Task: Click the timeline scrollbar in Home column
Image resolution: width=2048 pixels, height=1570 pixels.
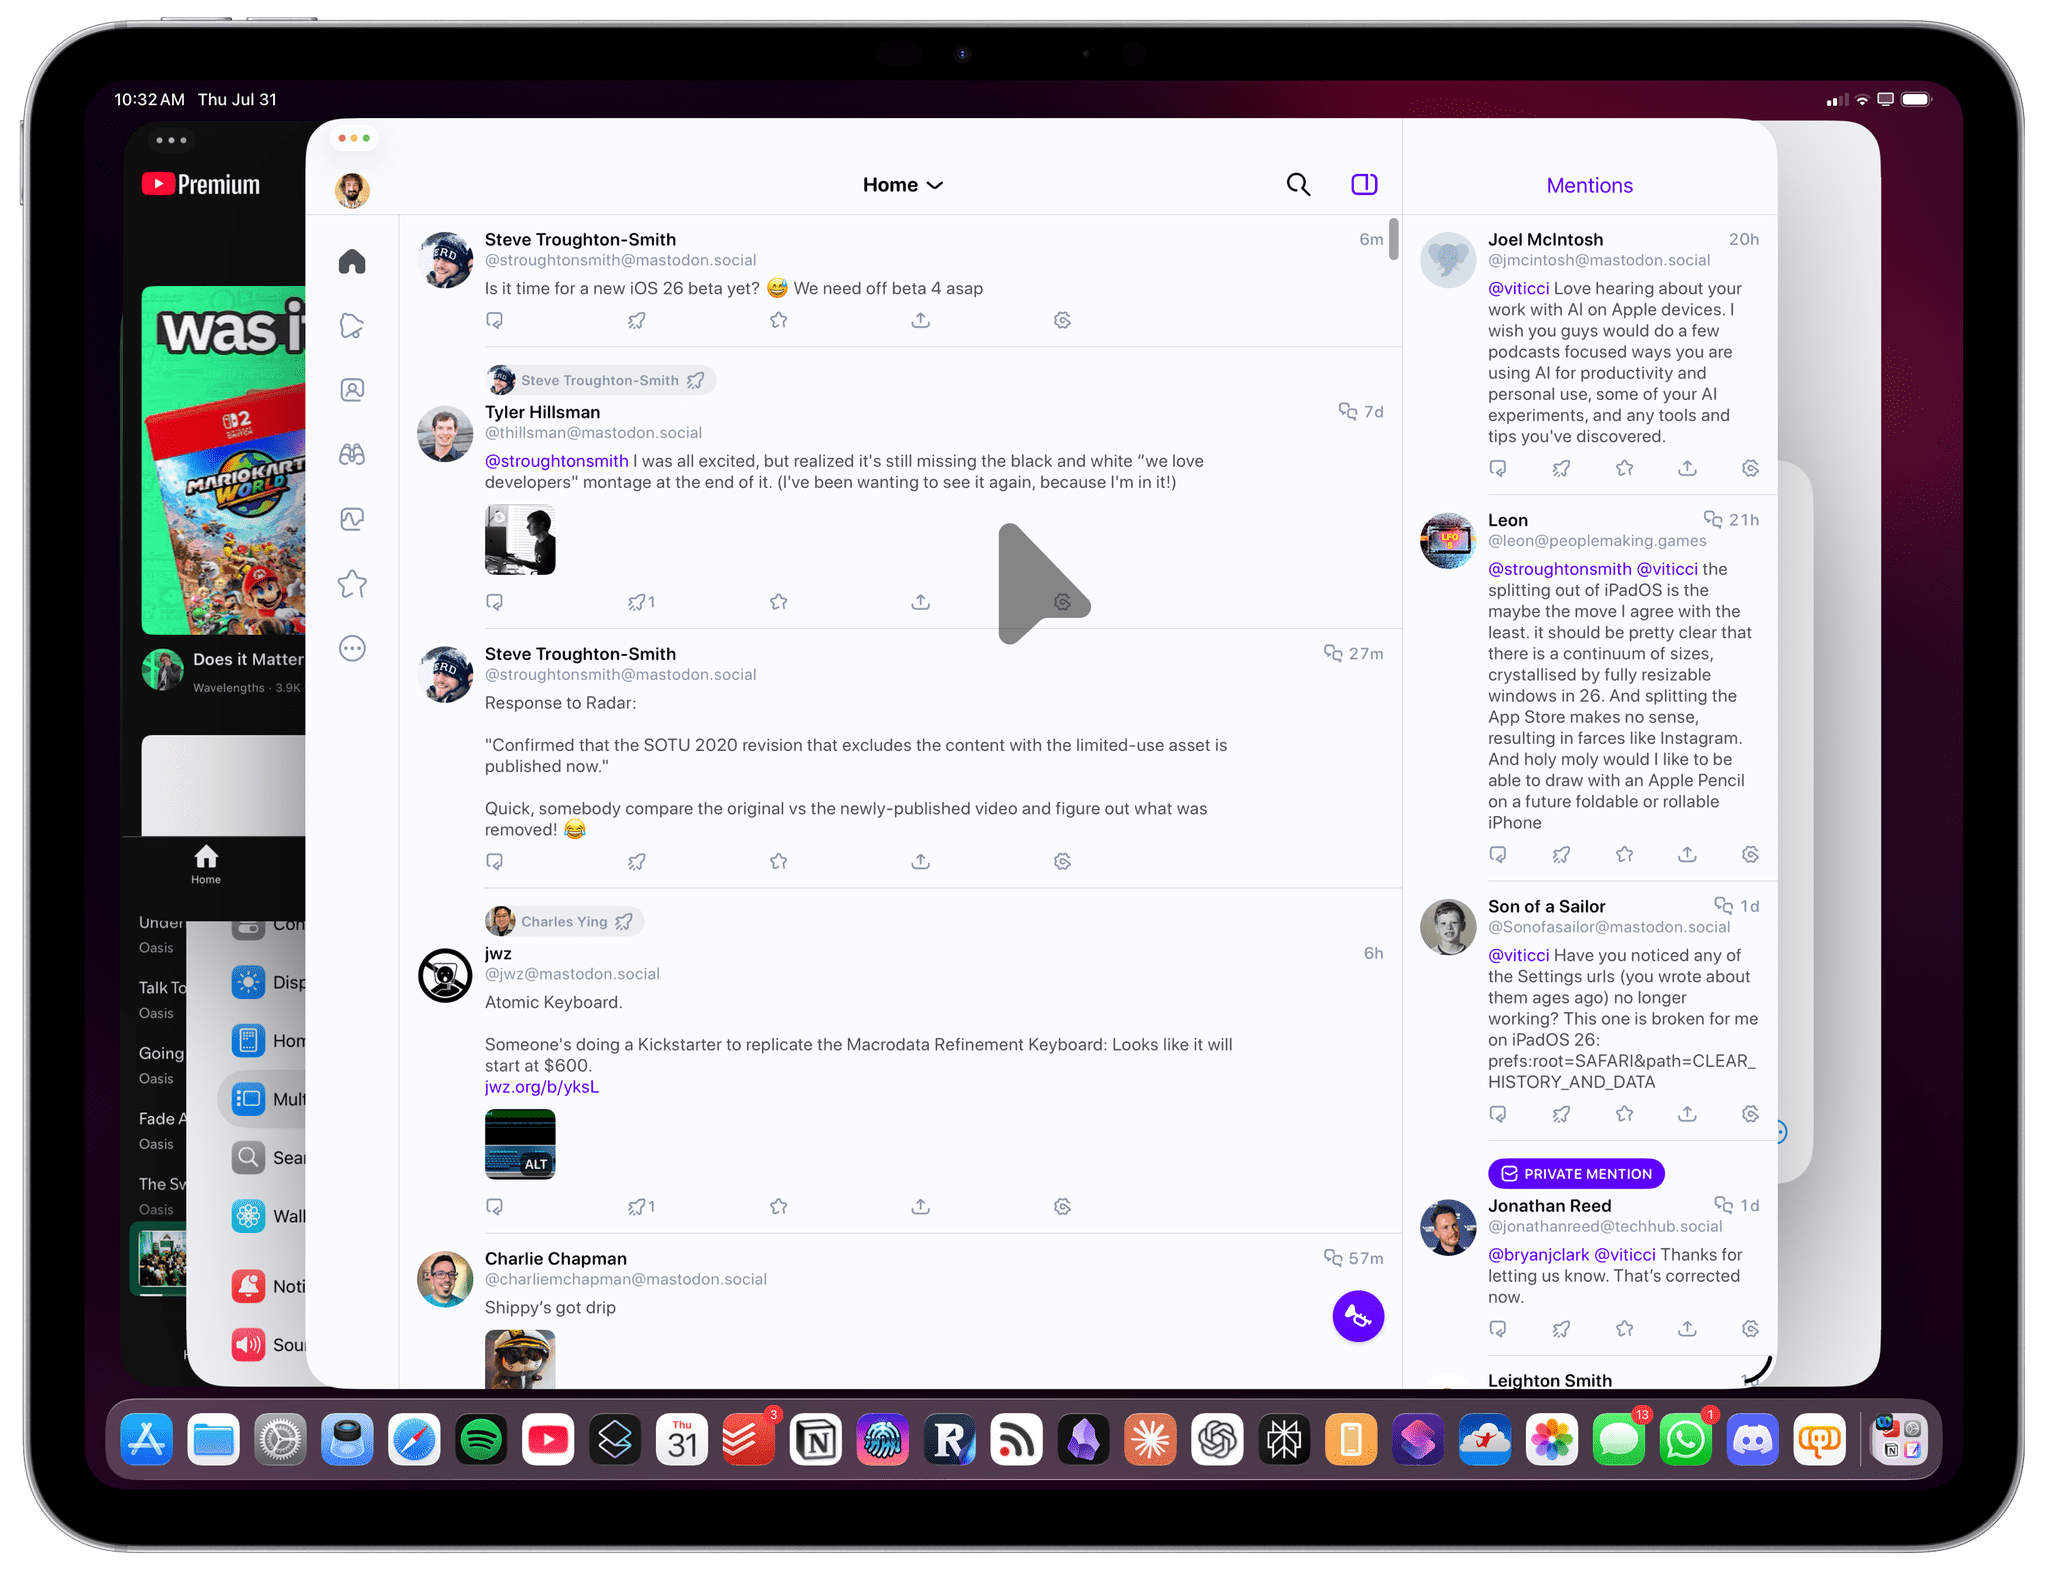Action: 1393,239
